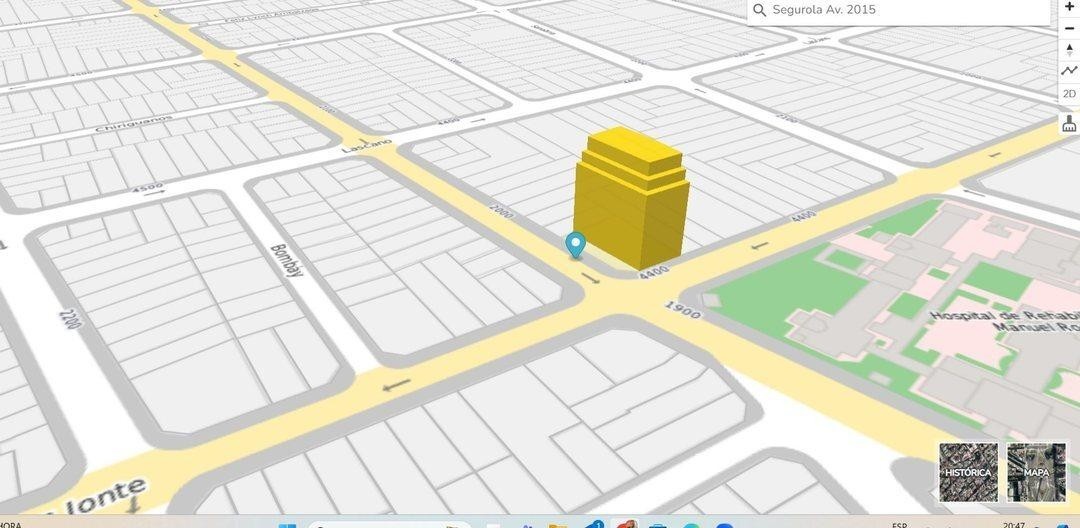1080x528 pixels.
Task: Open File Explorer from the taskbar
Action: [x=558, y=524]
